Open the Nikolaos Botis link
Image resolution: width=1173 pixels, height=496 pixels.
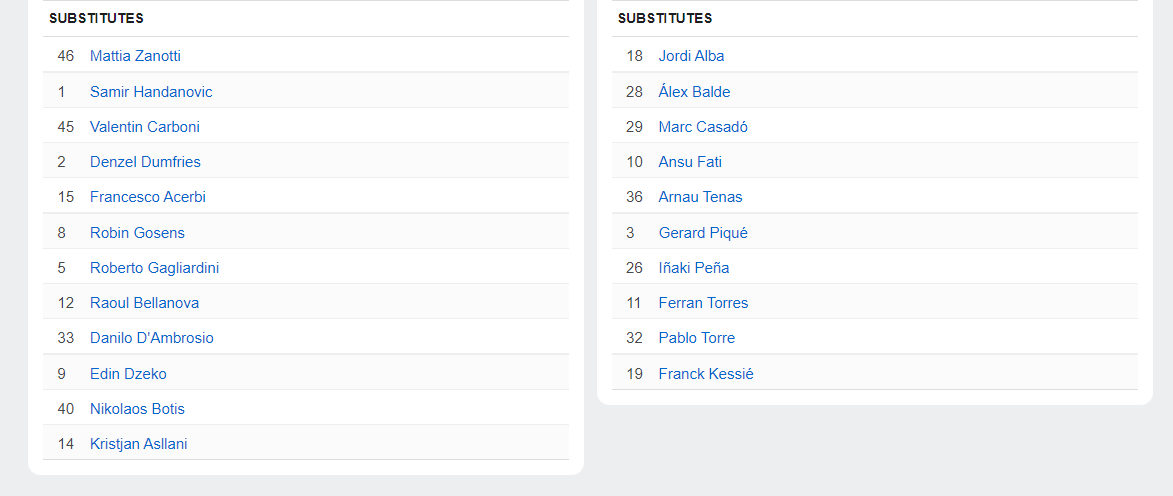(137, 409)
